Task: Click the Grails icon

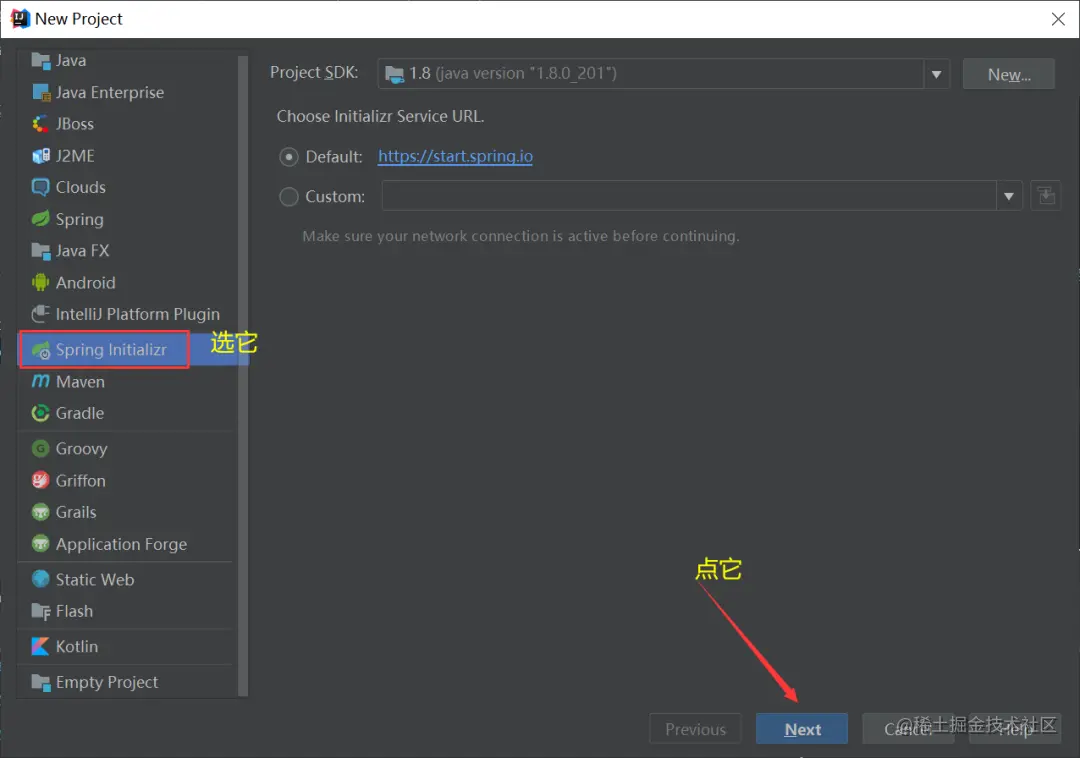Action: (x=41, y=512)
